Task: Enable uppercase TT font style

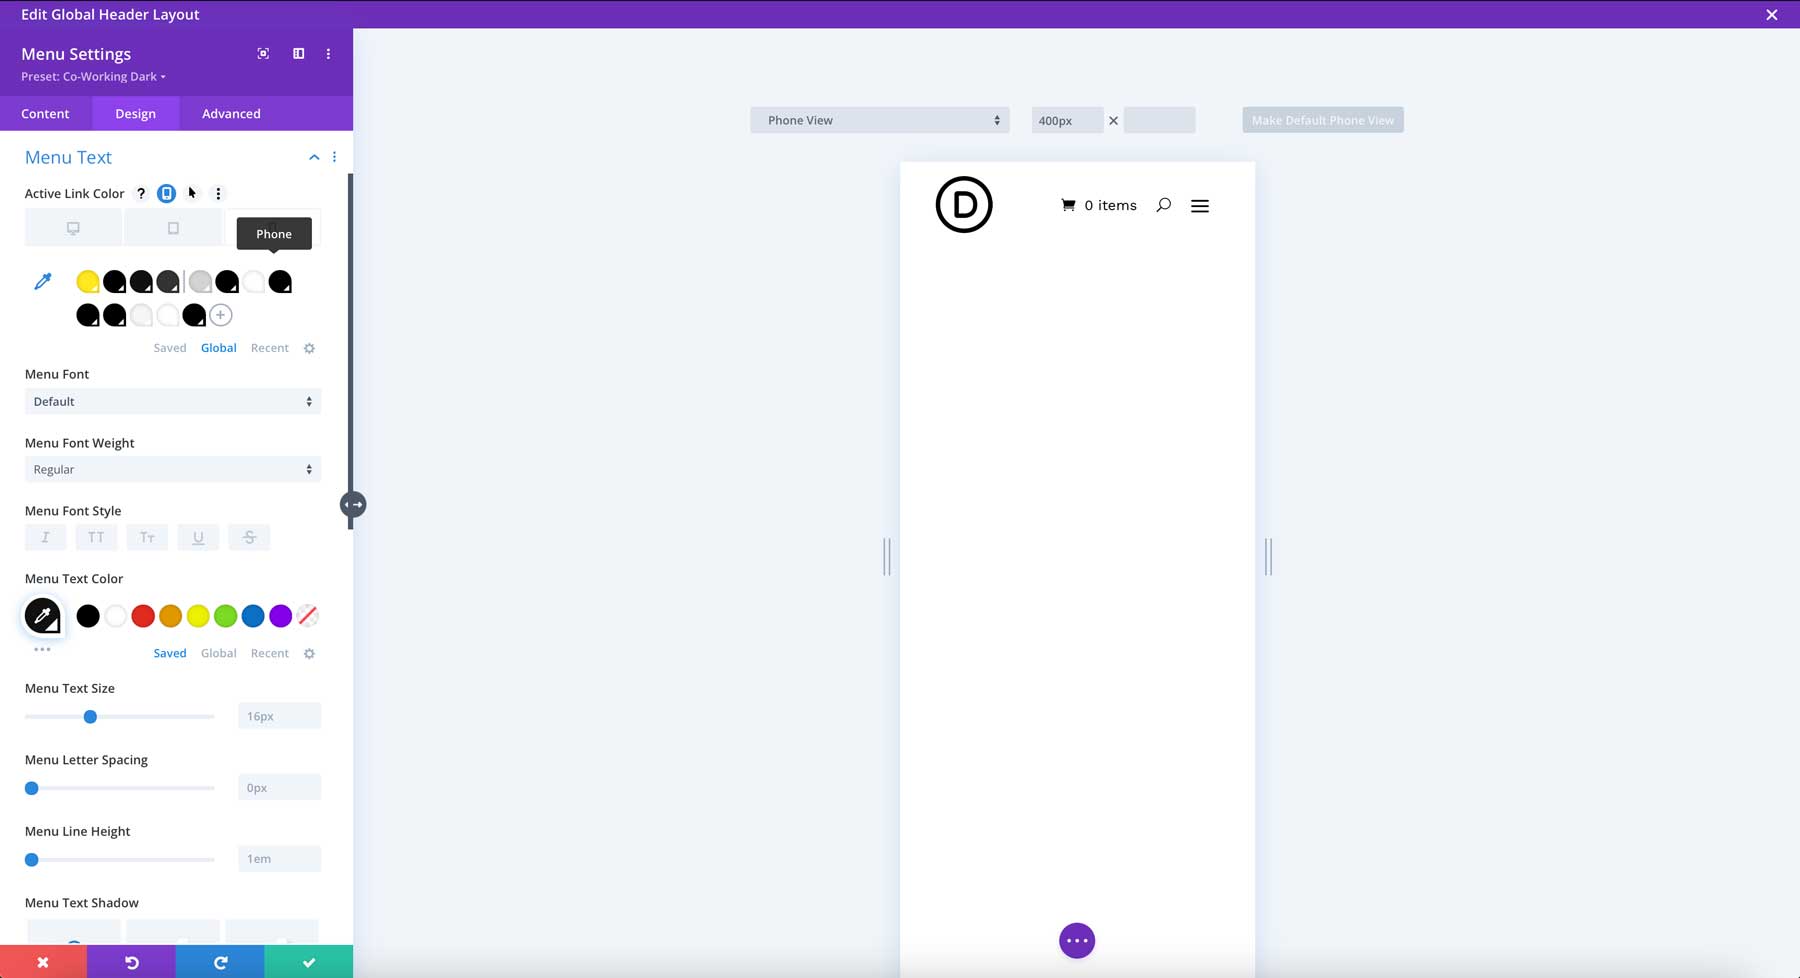Action: click(96, 537)
